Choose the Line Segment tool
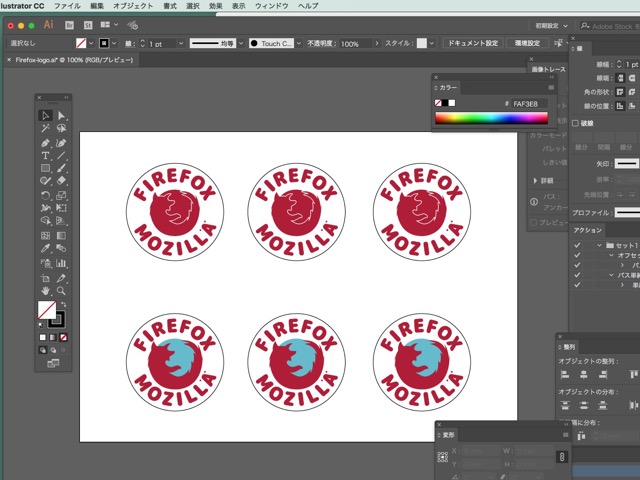 pyautogui.click(x=61, y=156)
